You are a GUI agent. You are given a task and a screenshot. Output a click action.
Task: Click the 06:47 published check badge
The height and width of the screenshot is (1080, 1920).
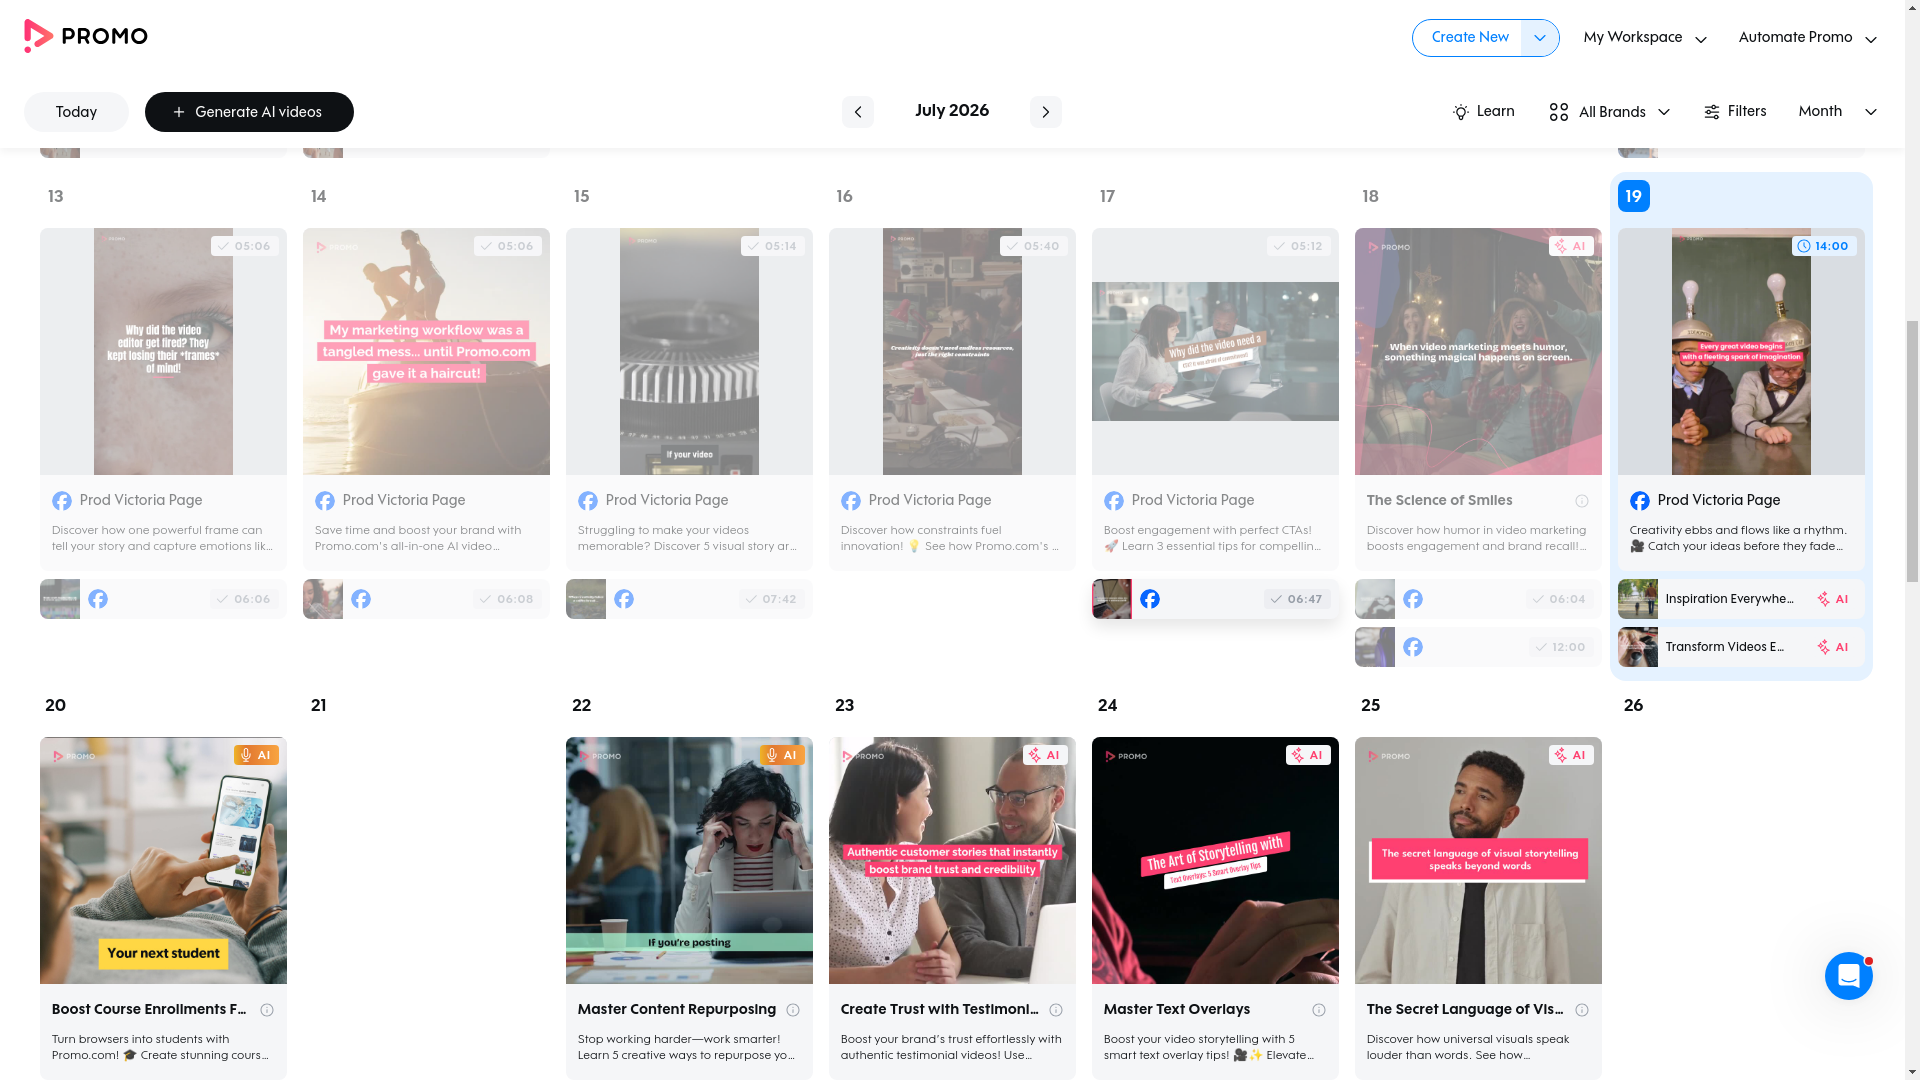[x=1296, y=599]
